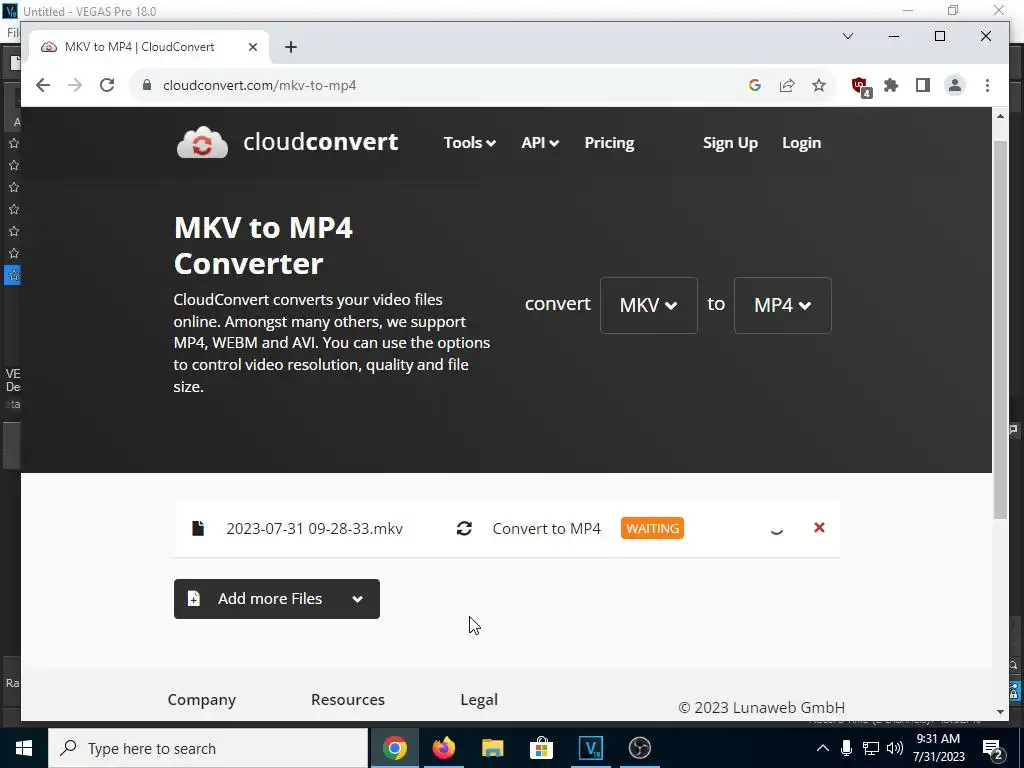Toggle the Chrome side panel icon
1024x768 pixels.
(x=923, y=85)
